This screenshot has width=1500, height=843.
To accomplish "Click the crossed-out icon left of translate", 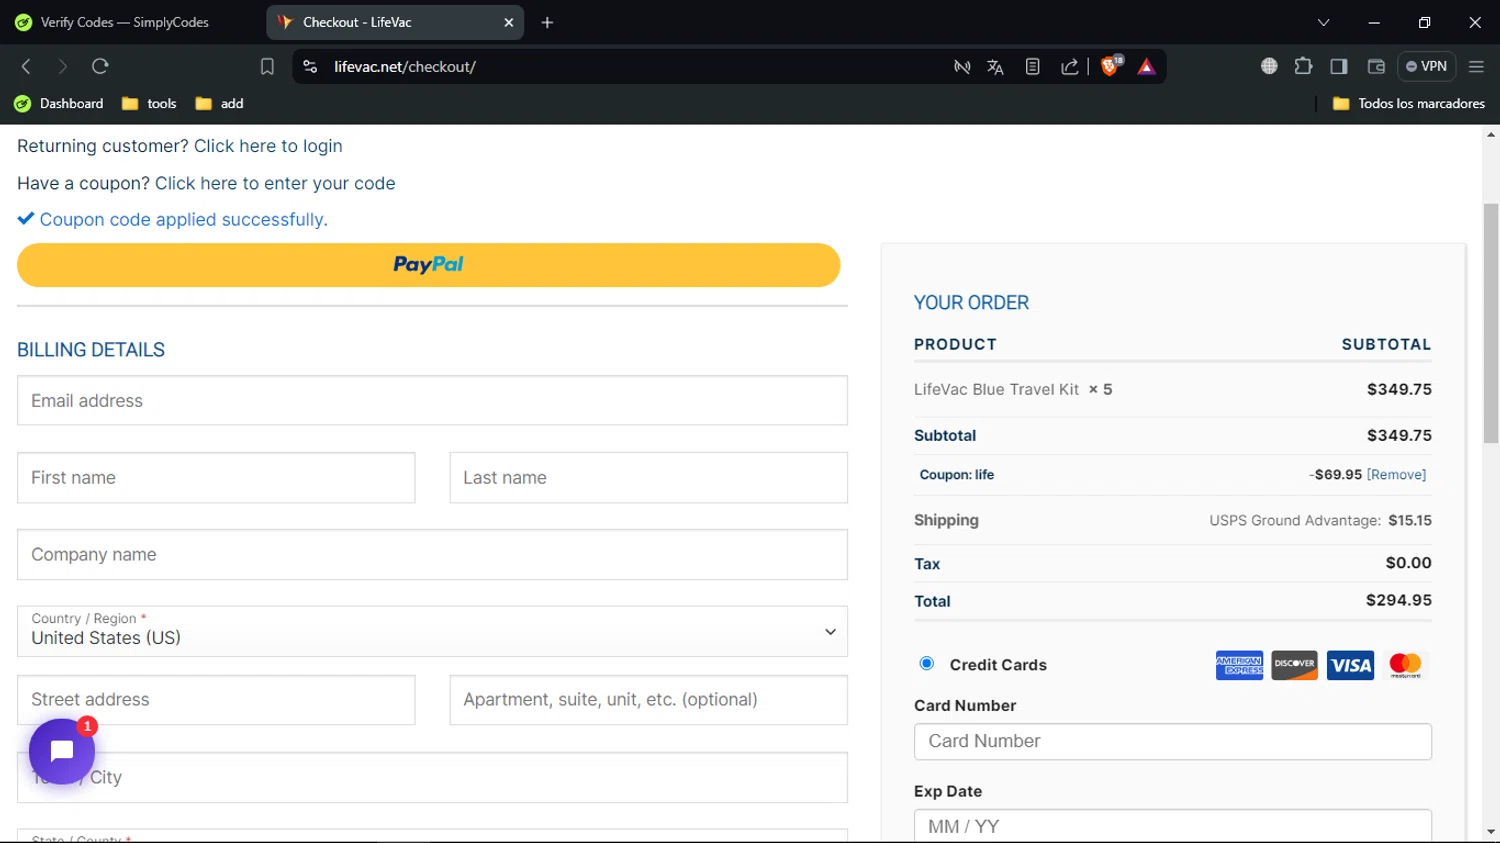I will [962, 67].
